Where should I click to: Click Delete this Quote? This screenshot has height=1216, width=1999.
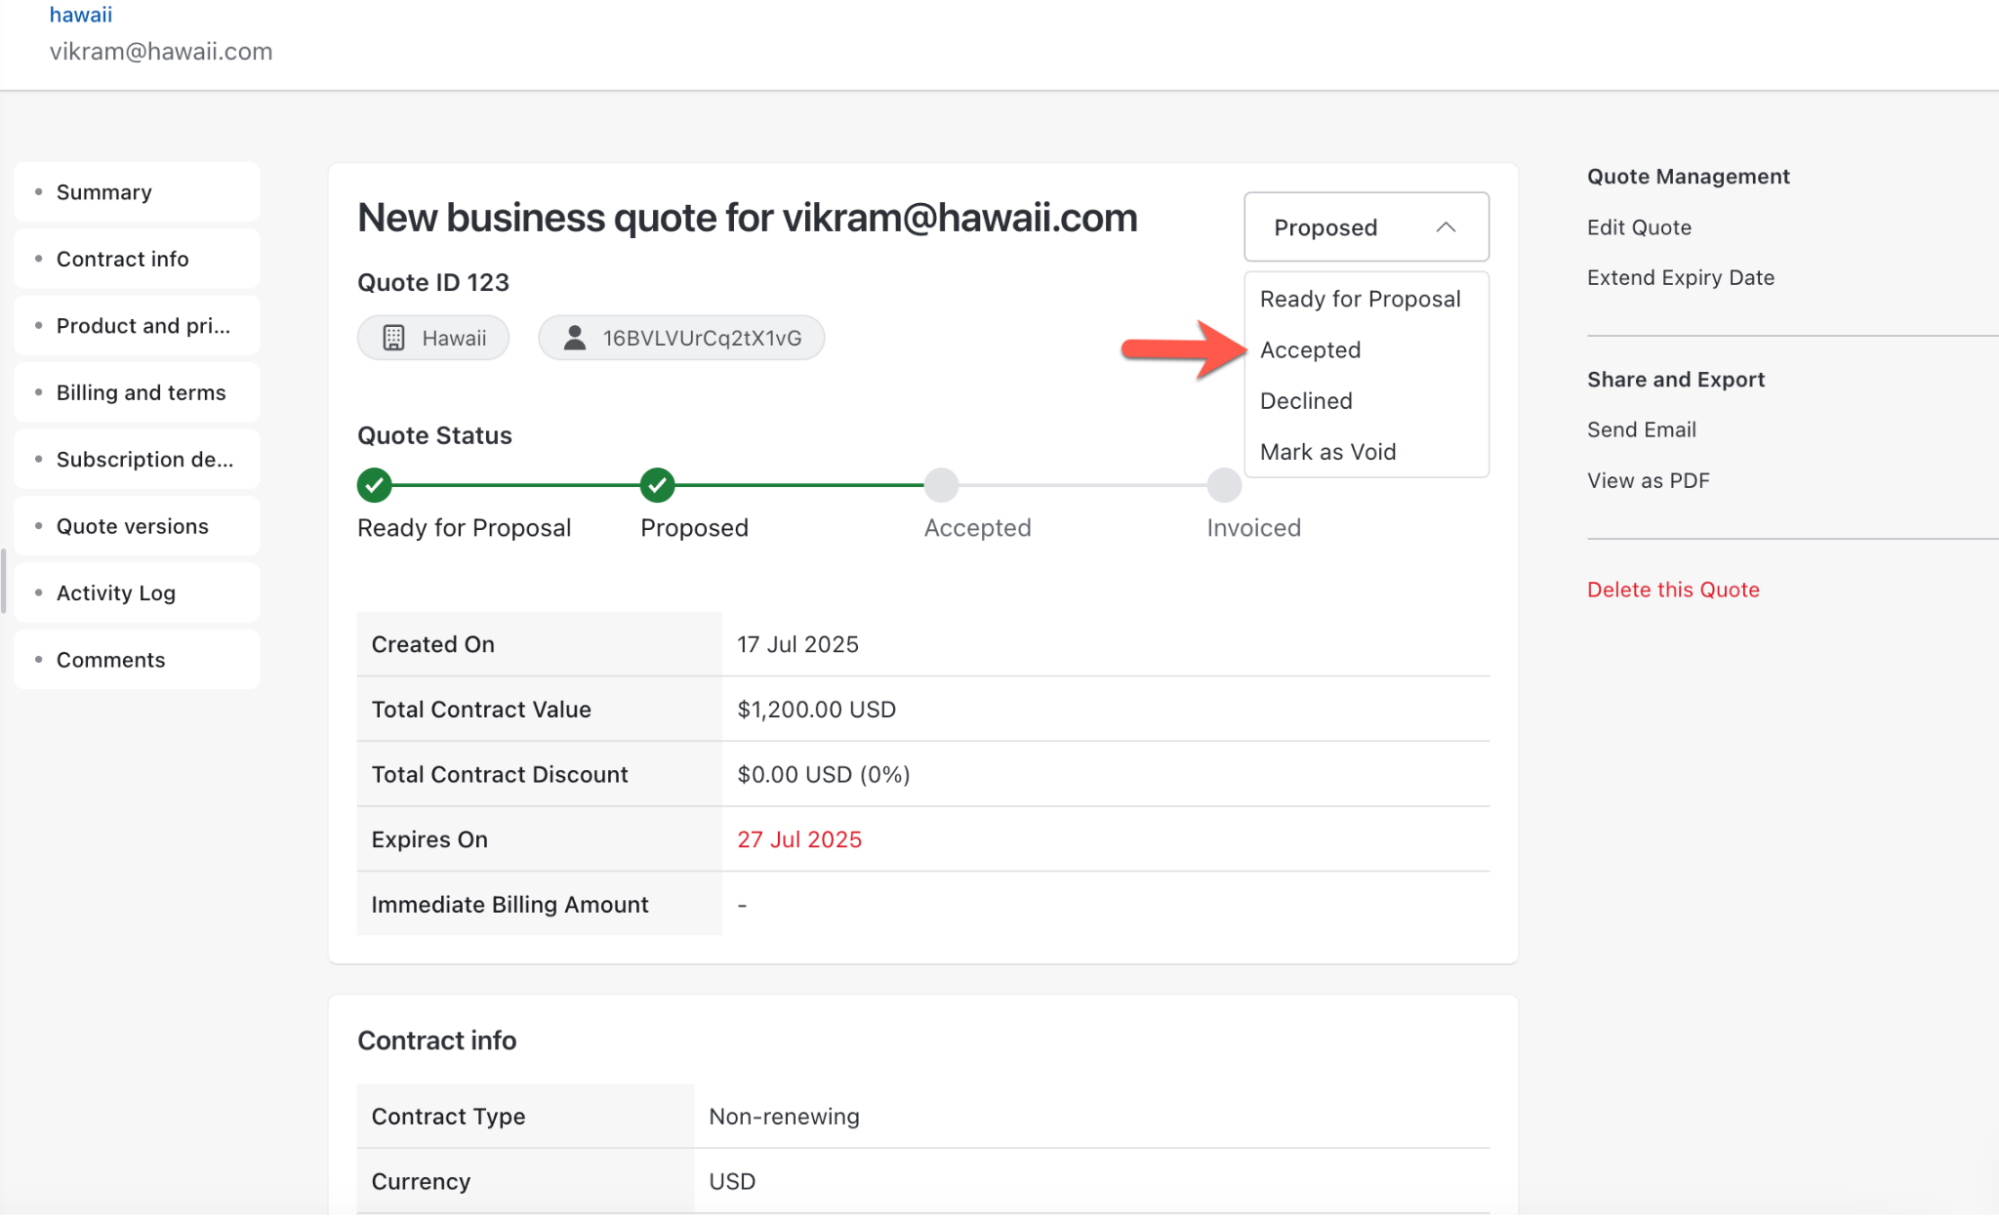coord(1672,589)
